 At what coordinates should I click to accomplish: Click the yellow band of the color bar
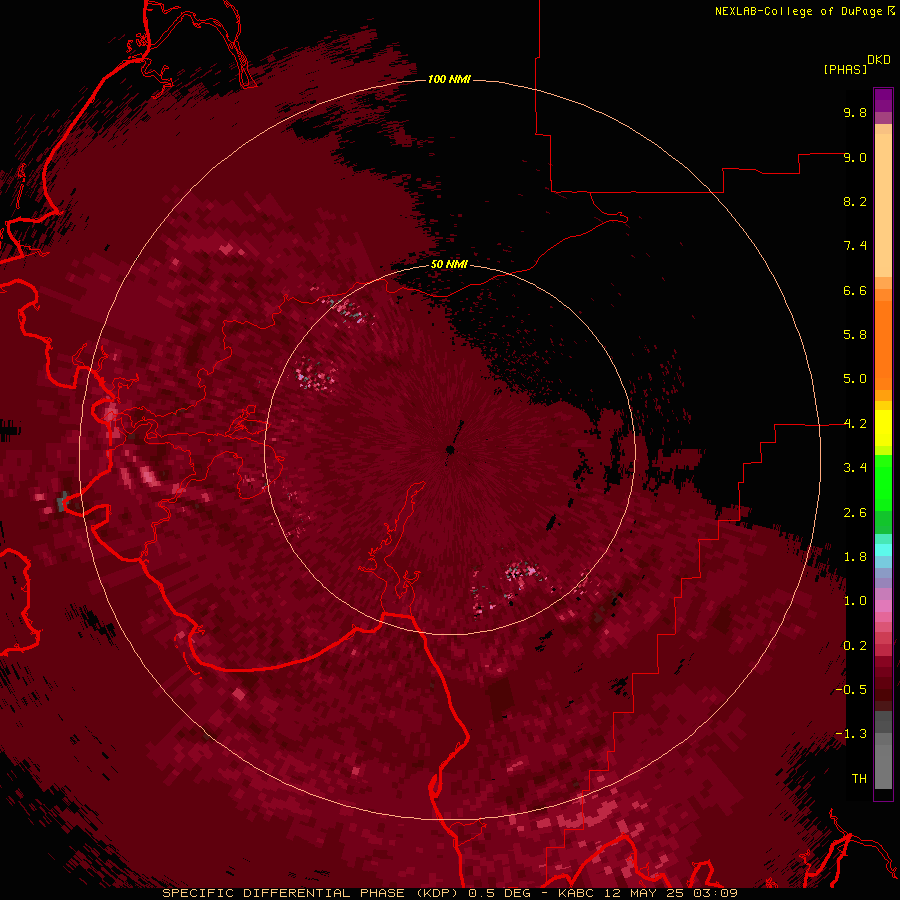[x=883, y=428]
